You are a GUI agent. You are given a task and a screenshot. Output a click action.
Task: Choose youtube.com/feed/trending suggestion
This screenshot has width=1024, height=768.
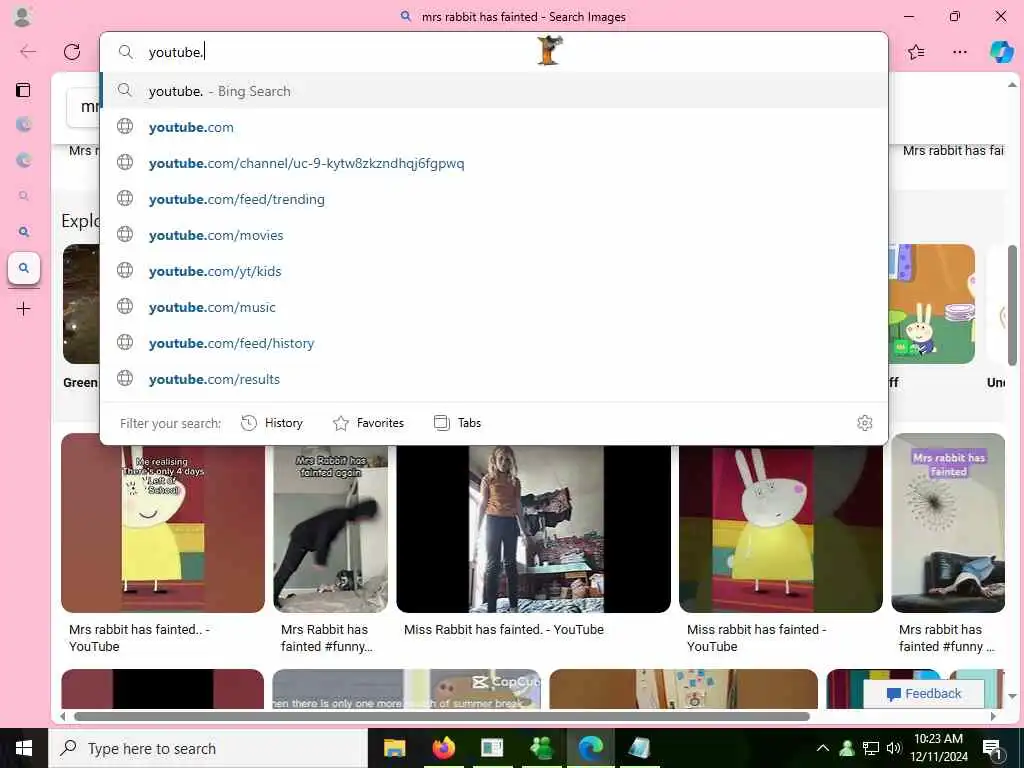coord(494,199)
